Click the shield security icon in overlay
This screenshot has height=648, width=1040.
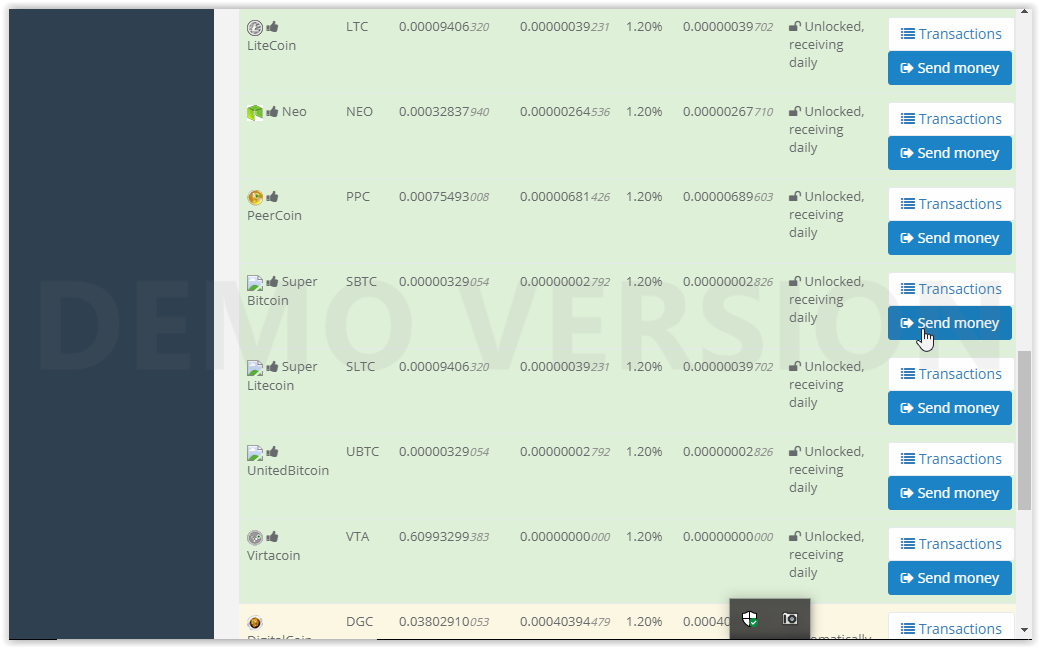[749, 619]
